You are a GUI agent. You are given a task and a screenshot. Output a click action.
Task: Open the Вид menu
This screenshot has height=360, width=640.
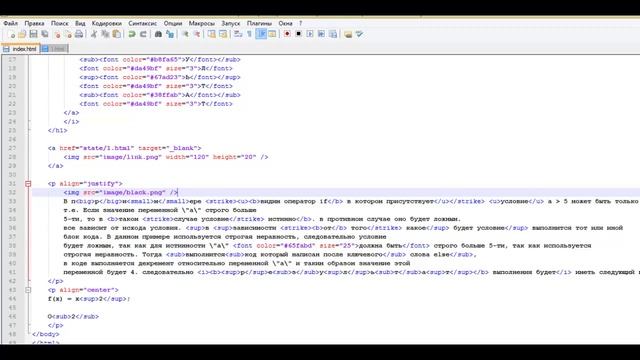click(80, 23)
